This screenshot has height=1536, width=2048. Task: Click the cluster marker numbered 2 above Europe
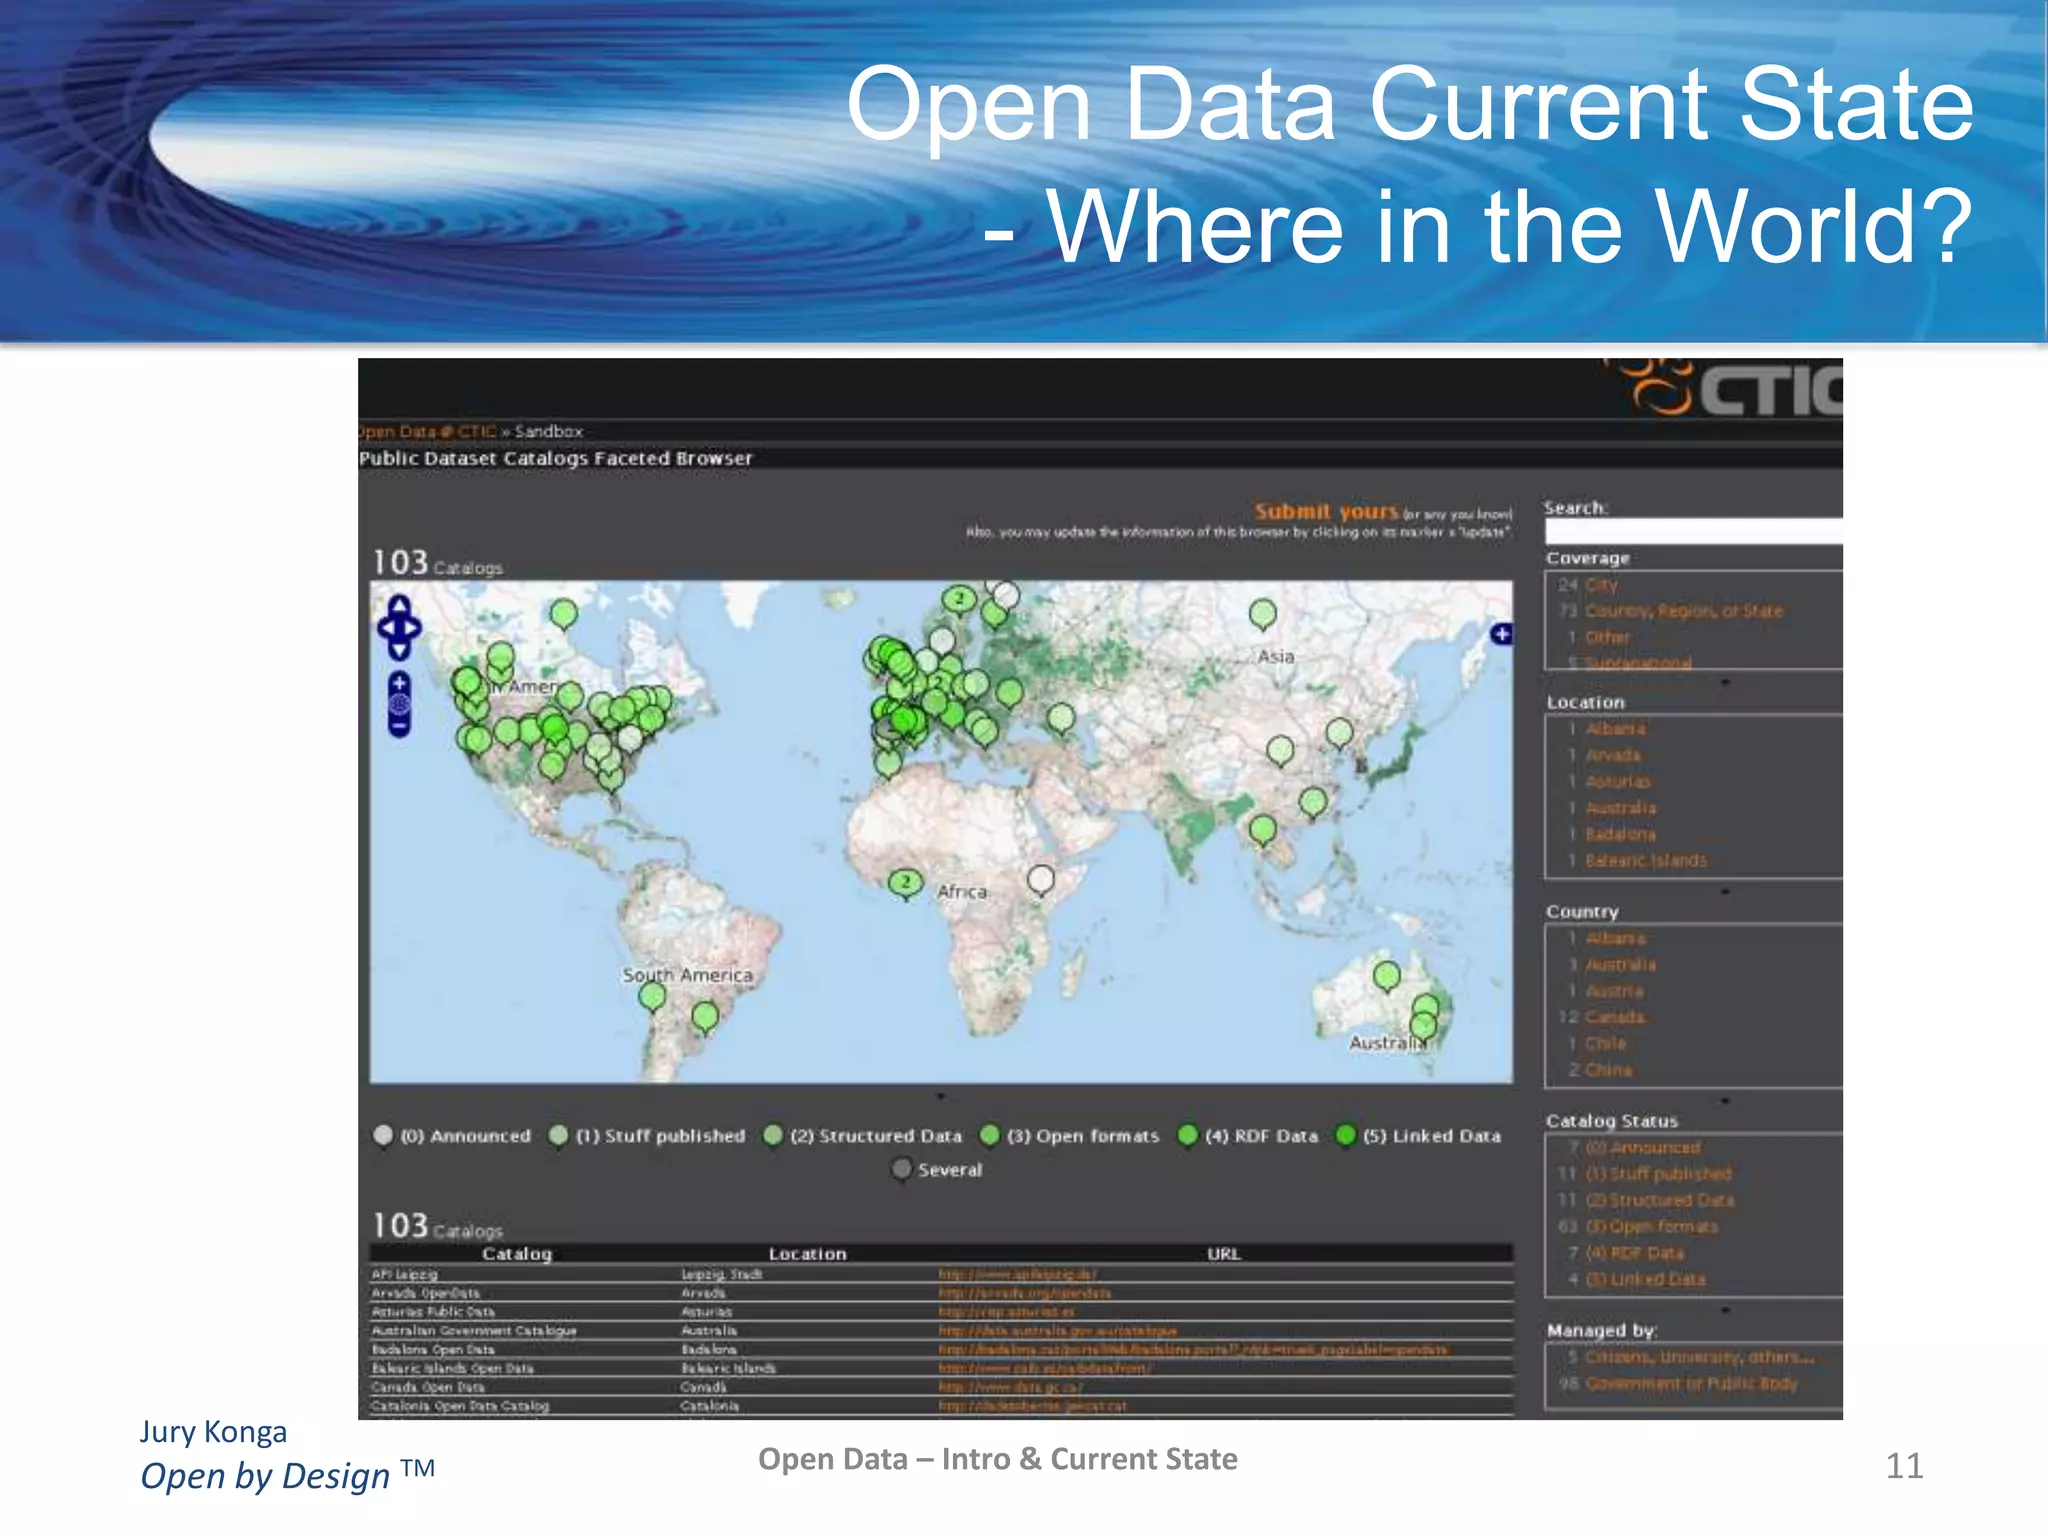tap(959, 600)
